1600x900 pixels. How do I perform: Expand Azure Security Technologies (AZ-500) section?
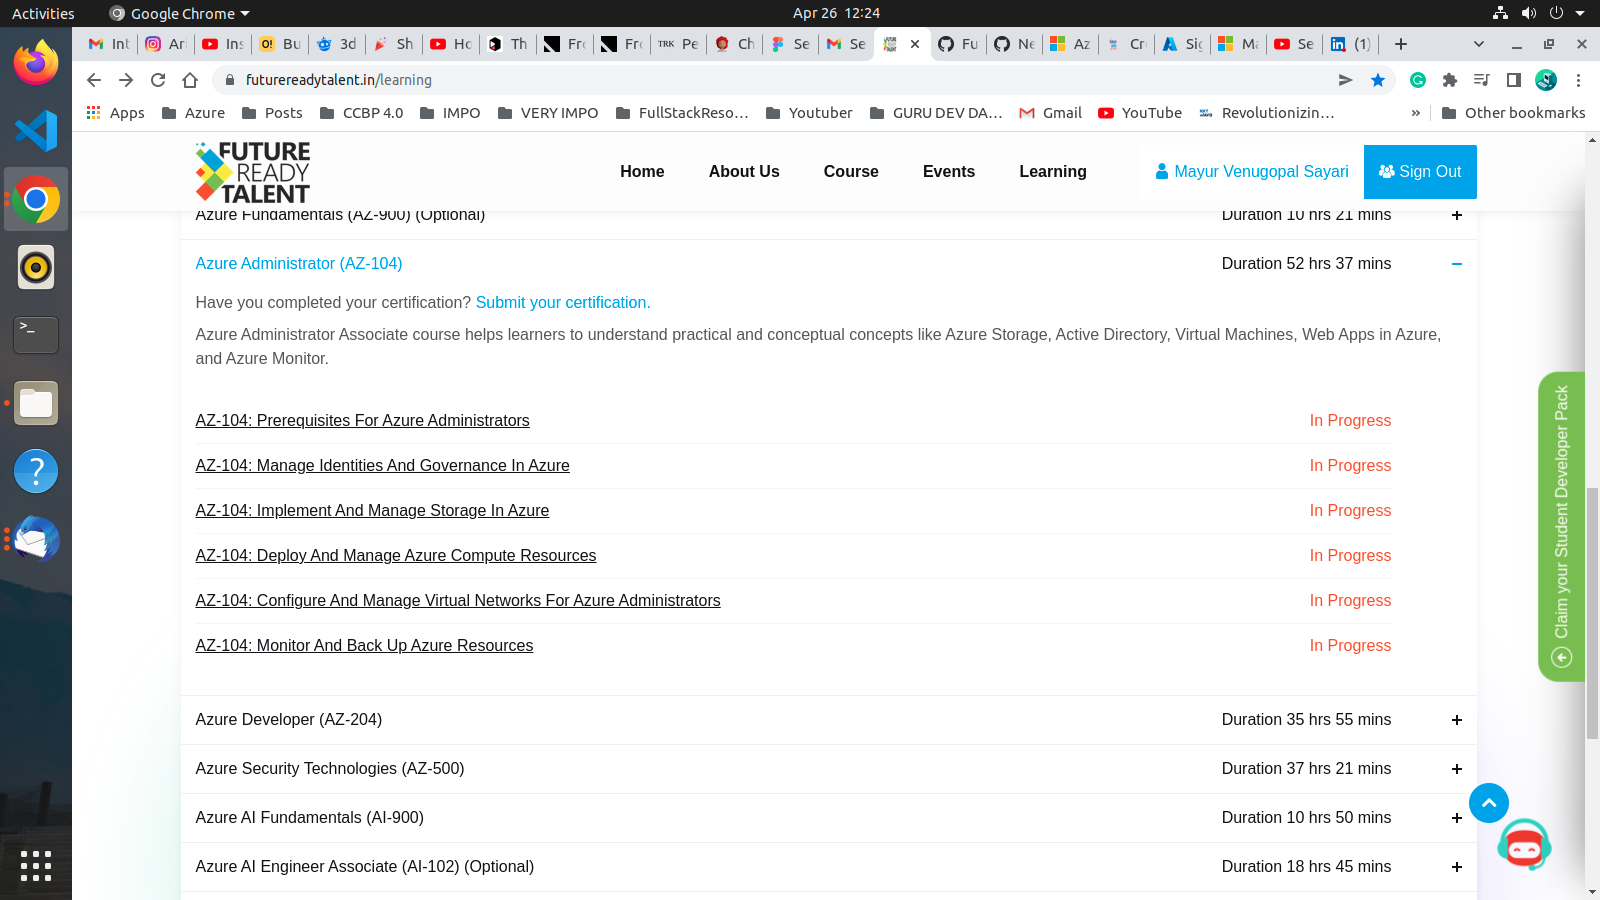pyautogui.click(x=1457, y=769)
